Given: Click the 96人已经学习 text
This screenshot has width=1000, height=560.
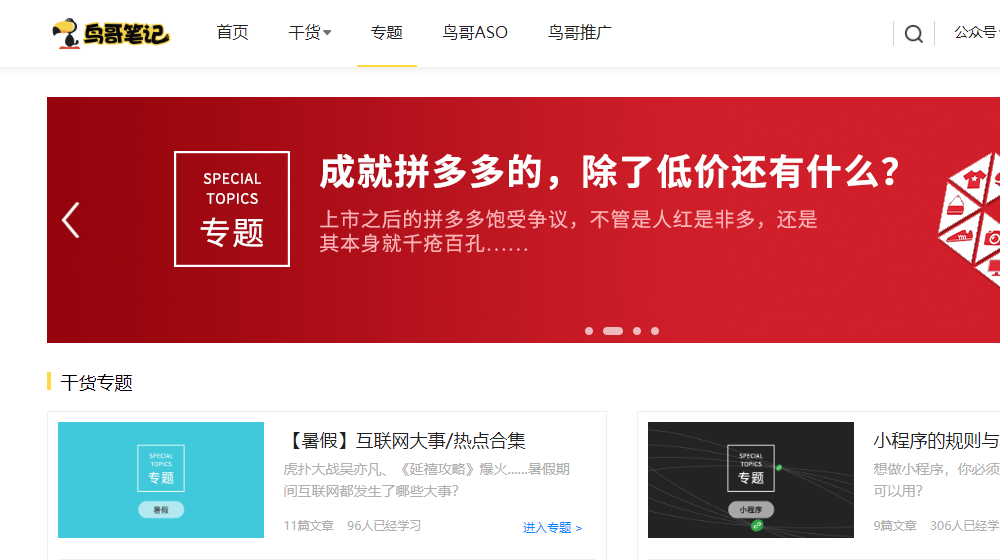Looking at the screenshot, I should (384, 526).
